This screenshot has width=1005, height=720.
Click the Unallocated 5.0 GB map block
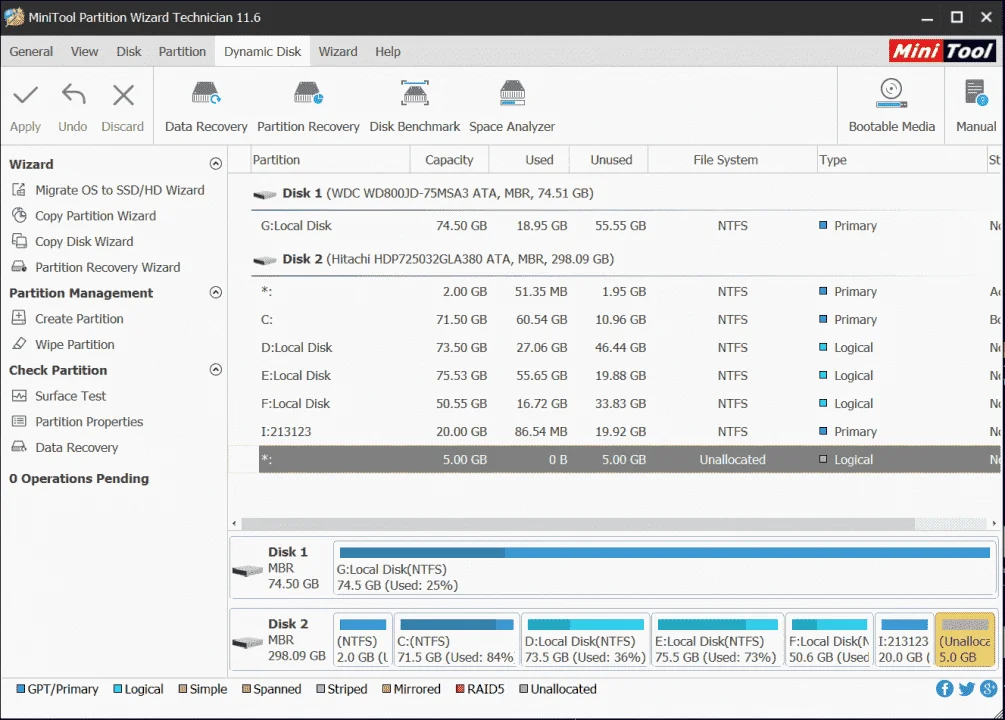(x=965, y=640)
